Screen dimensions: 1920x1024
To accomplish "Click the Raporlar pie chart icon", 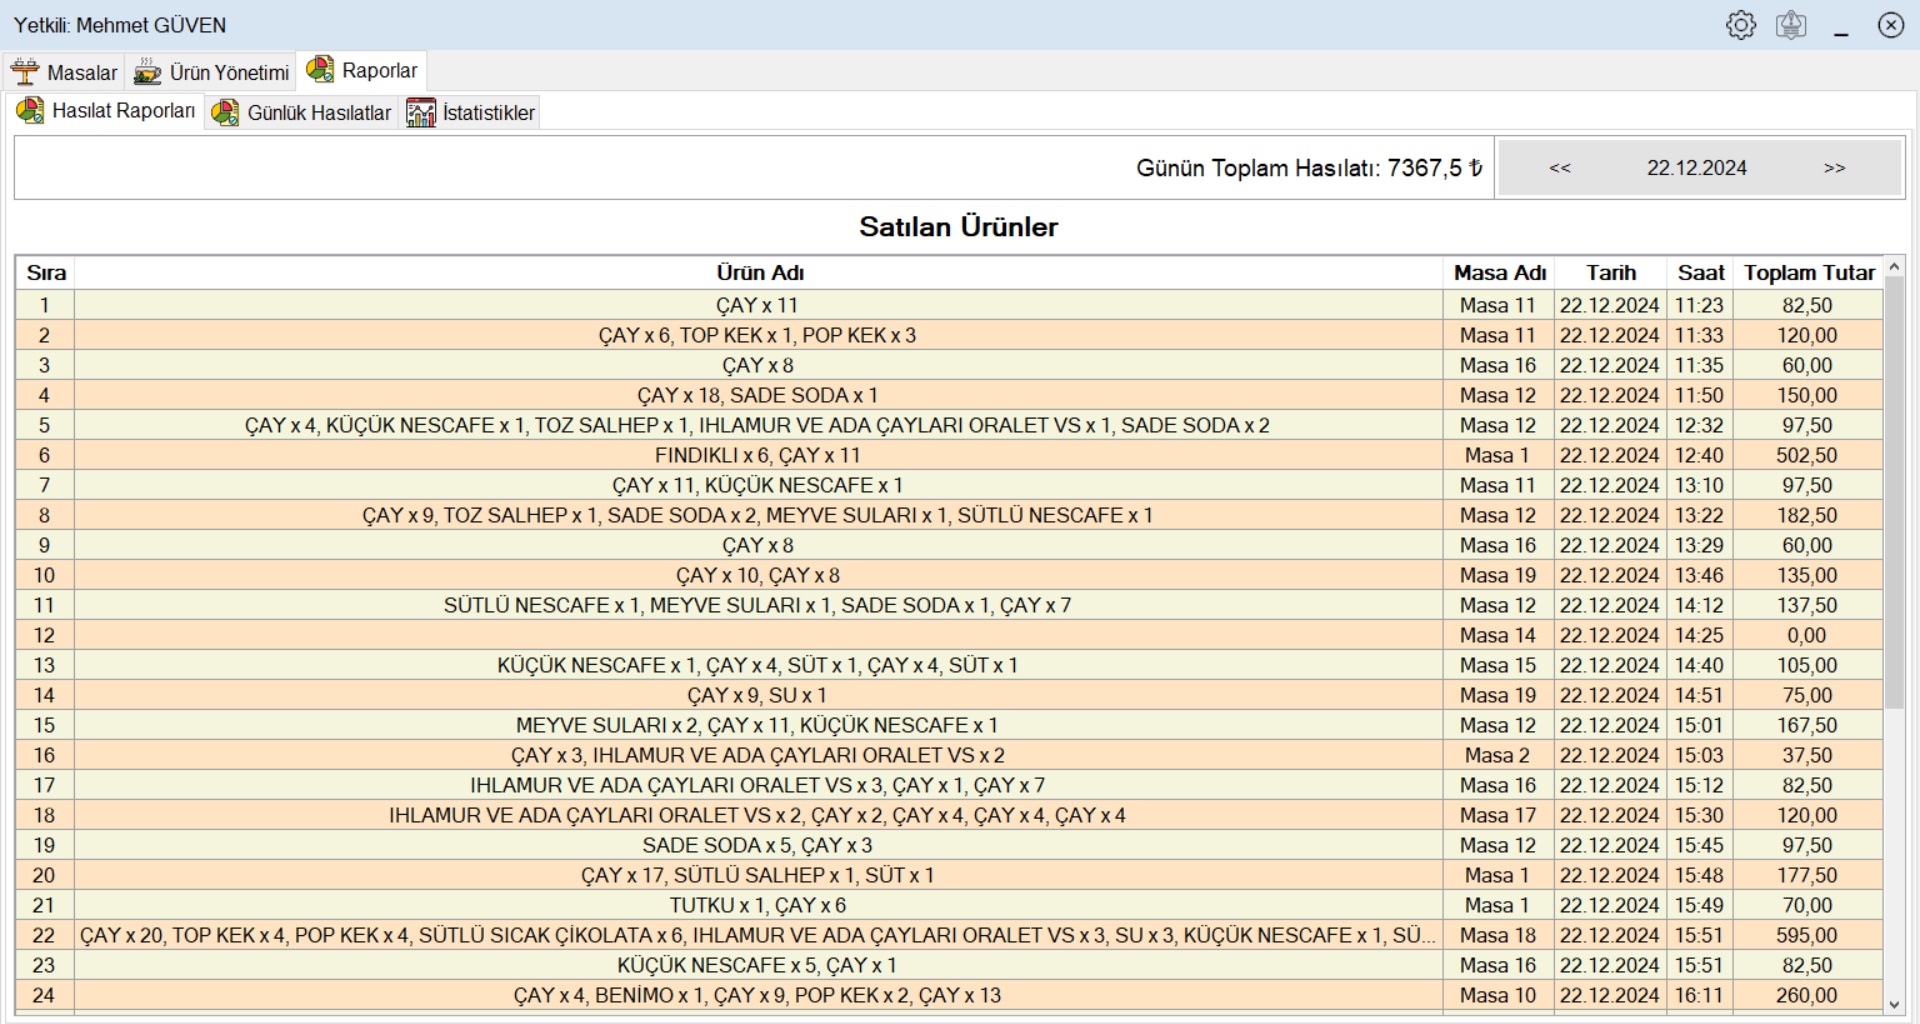I will (x=320, y=70).
